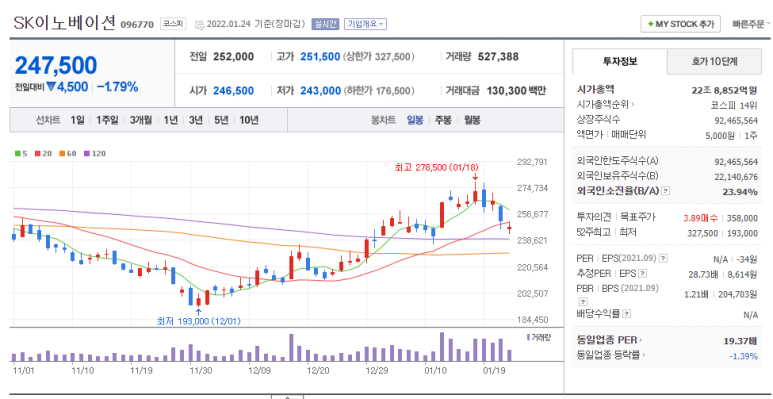This screenshot has height=399, width=773.
Task: Open help icon next to PER EPS(2021.09)
Action: click(x=664, y=258)
